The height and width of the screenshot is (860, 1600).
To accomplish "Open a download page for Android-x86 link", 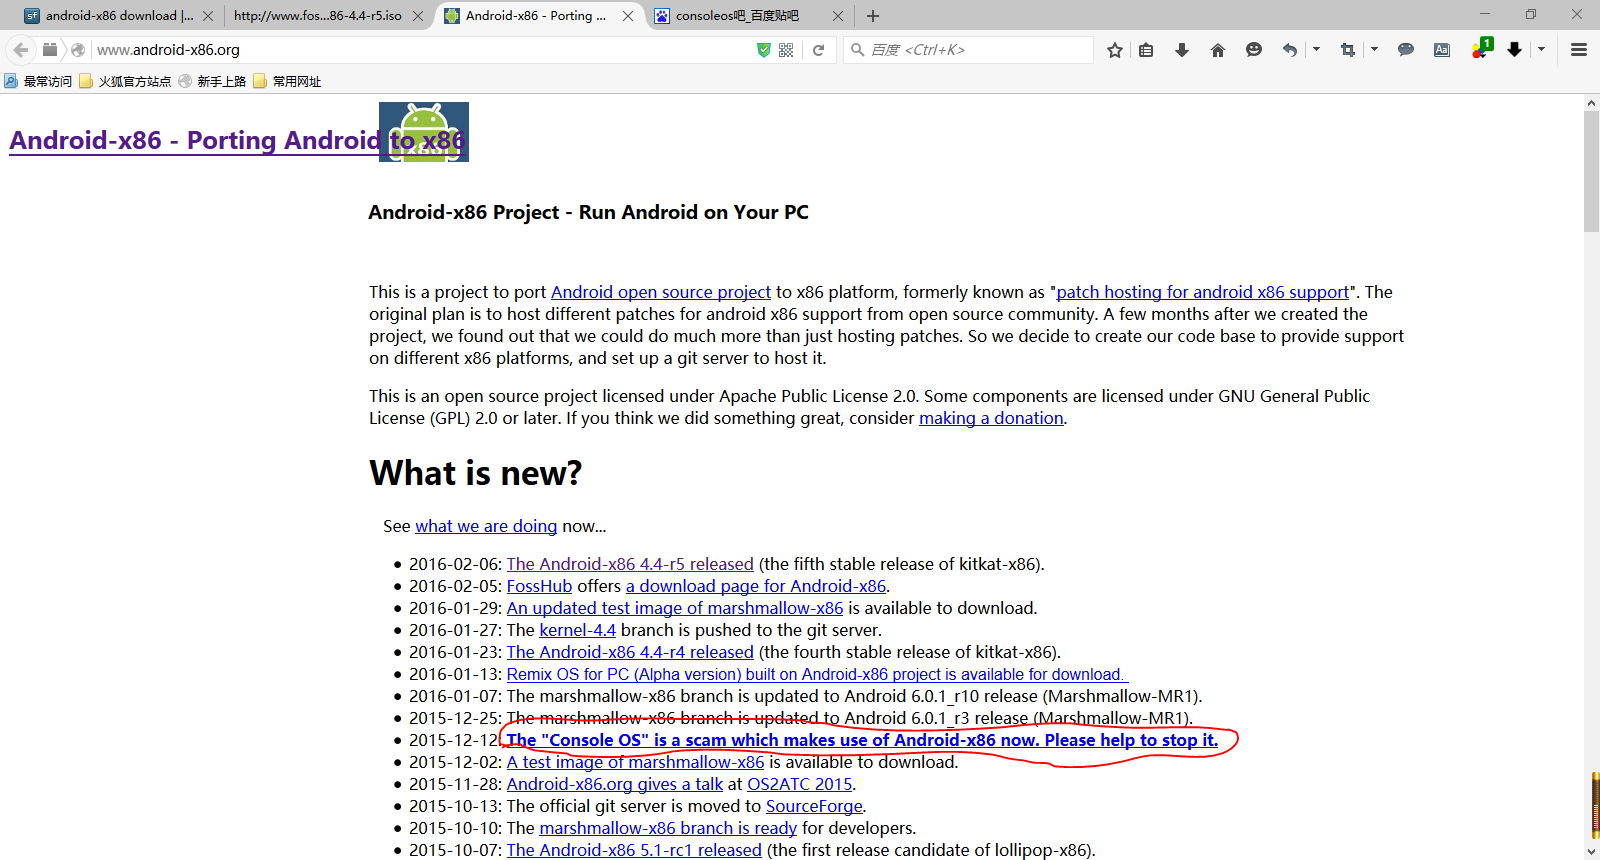I will pos(756,586).
